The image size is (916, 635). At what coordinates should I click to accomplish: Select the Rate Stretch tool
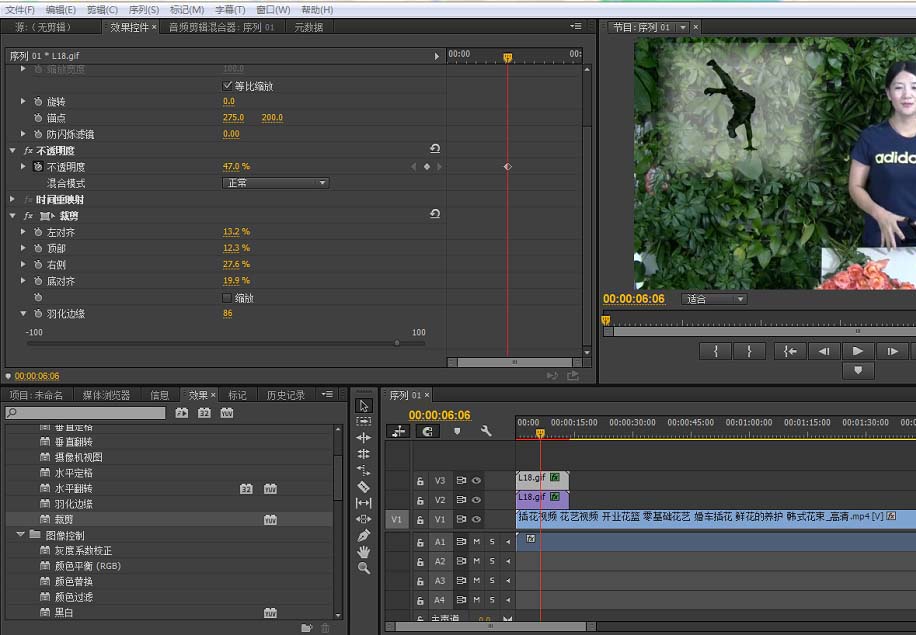point(363,470)
